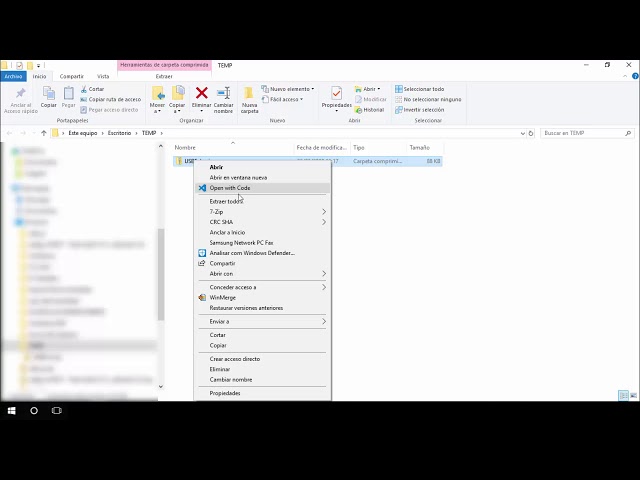Click the TEMP breadcrumb in address bar
The height and width of the screenshot is (480, 640).
pos(149,133)
